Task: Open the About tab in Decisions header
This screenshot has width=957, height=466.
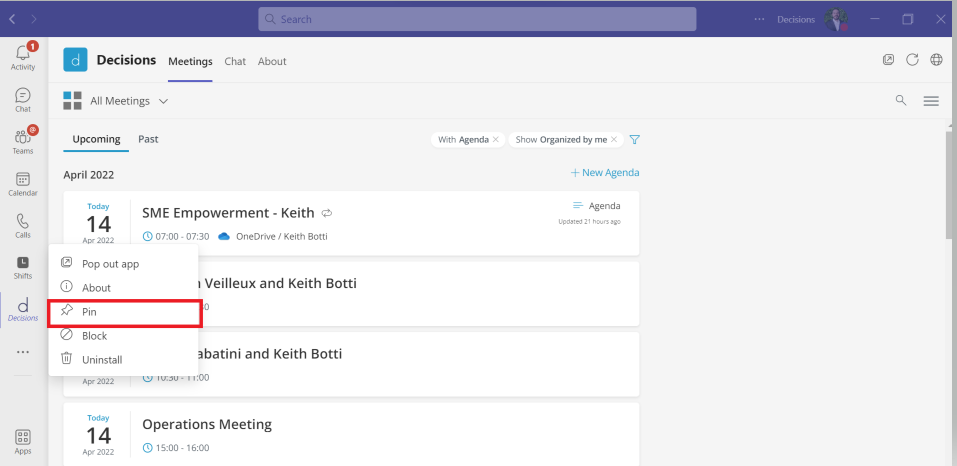Action: coord(272,61)
